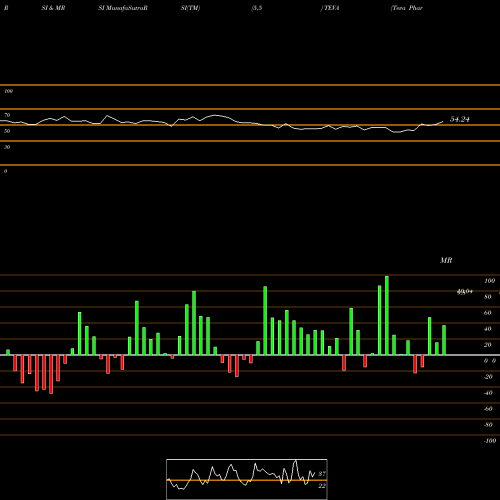Click the 50 level label on RSI axis

tap(7, 131)
